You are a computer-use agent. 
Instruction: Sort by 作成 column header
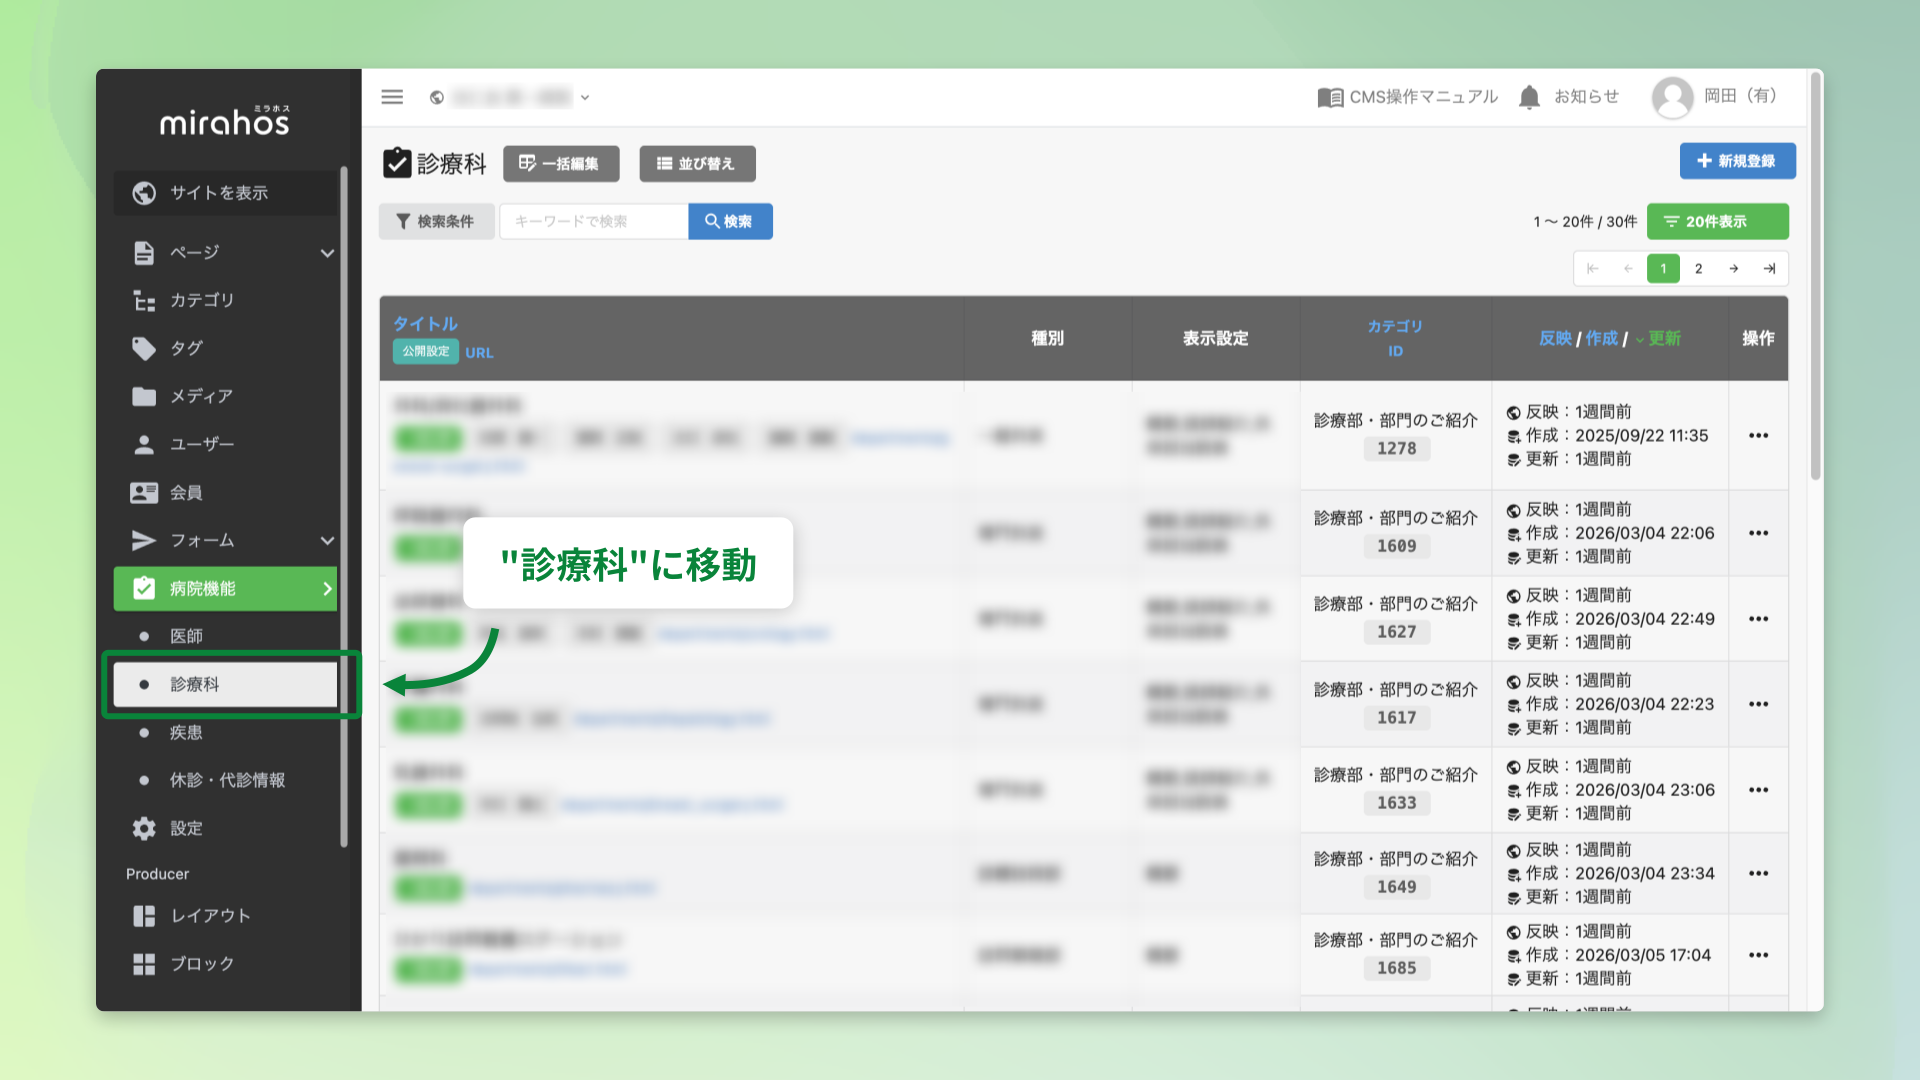[x=1601, y=338]
